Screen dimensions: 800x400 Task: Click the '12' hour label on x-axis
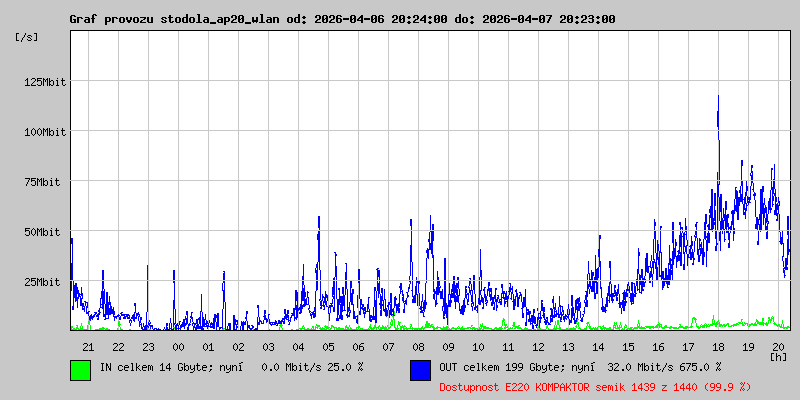(538, 347)
